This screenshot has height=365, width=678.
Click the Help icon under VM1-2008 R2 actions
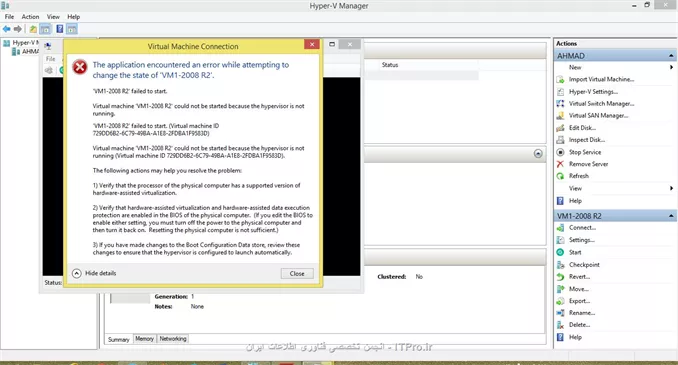click(x=560, y=337)
